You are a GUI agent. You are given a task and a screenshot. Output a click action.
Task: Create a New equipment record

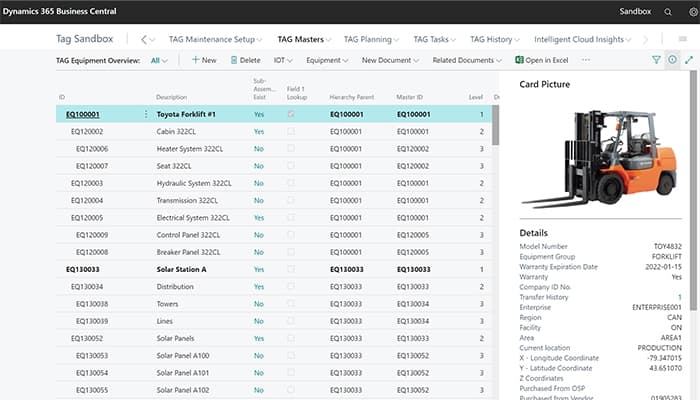pos(204,60)
